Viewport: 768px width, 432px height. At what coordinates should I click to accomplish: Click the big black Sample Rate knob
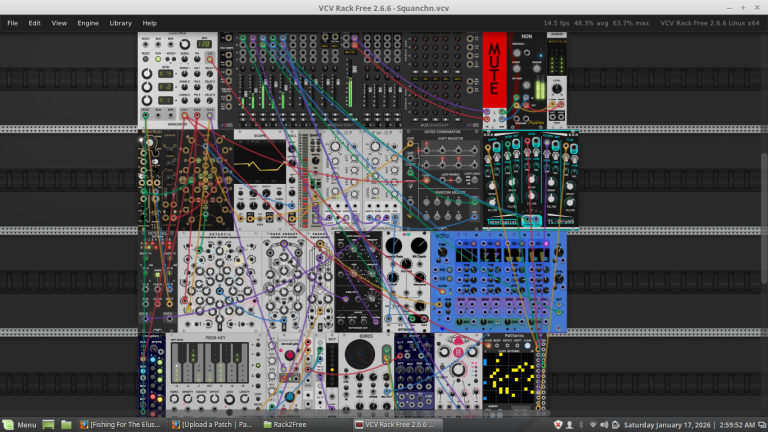point(393,246)
